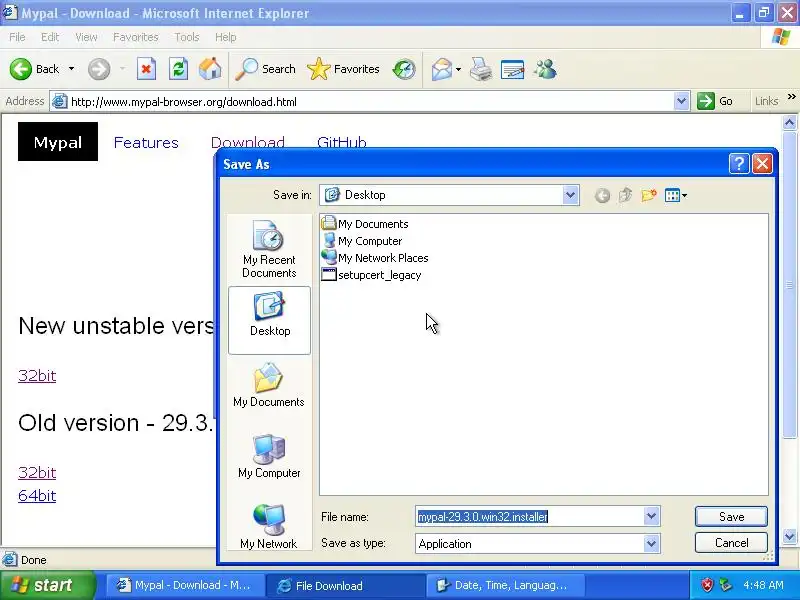Click the Start button
This screenshot has width=800, height=600.
pos(47,585)
